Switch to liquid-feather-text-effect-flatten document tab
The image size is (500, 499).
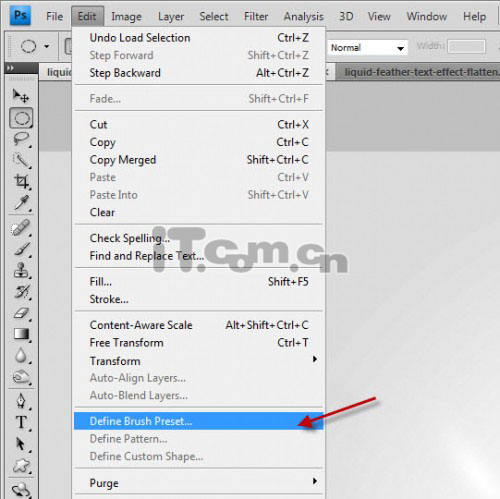click(418, 72)
